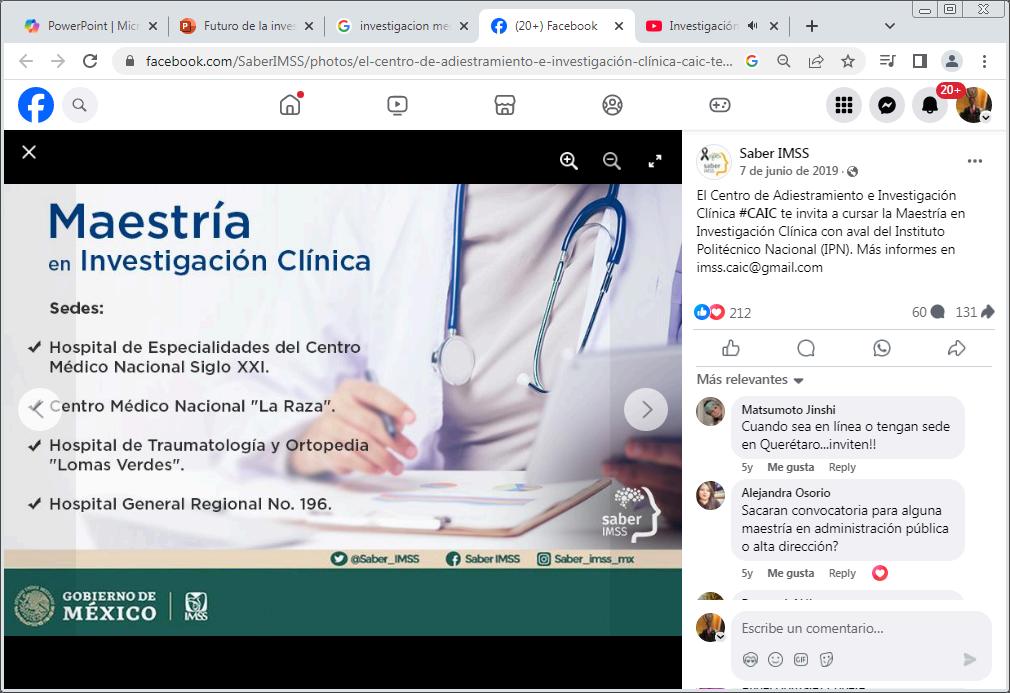Open the GIF picker in comment box

pos(801,660)
